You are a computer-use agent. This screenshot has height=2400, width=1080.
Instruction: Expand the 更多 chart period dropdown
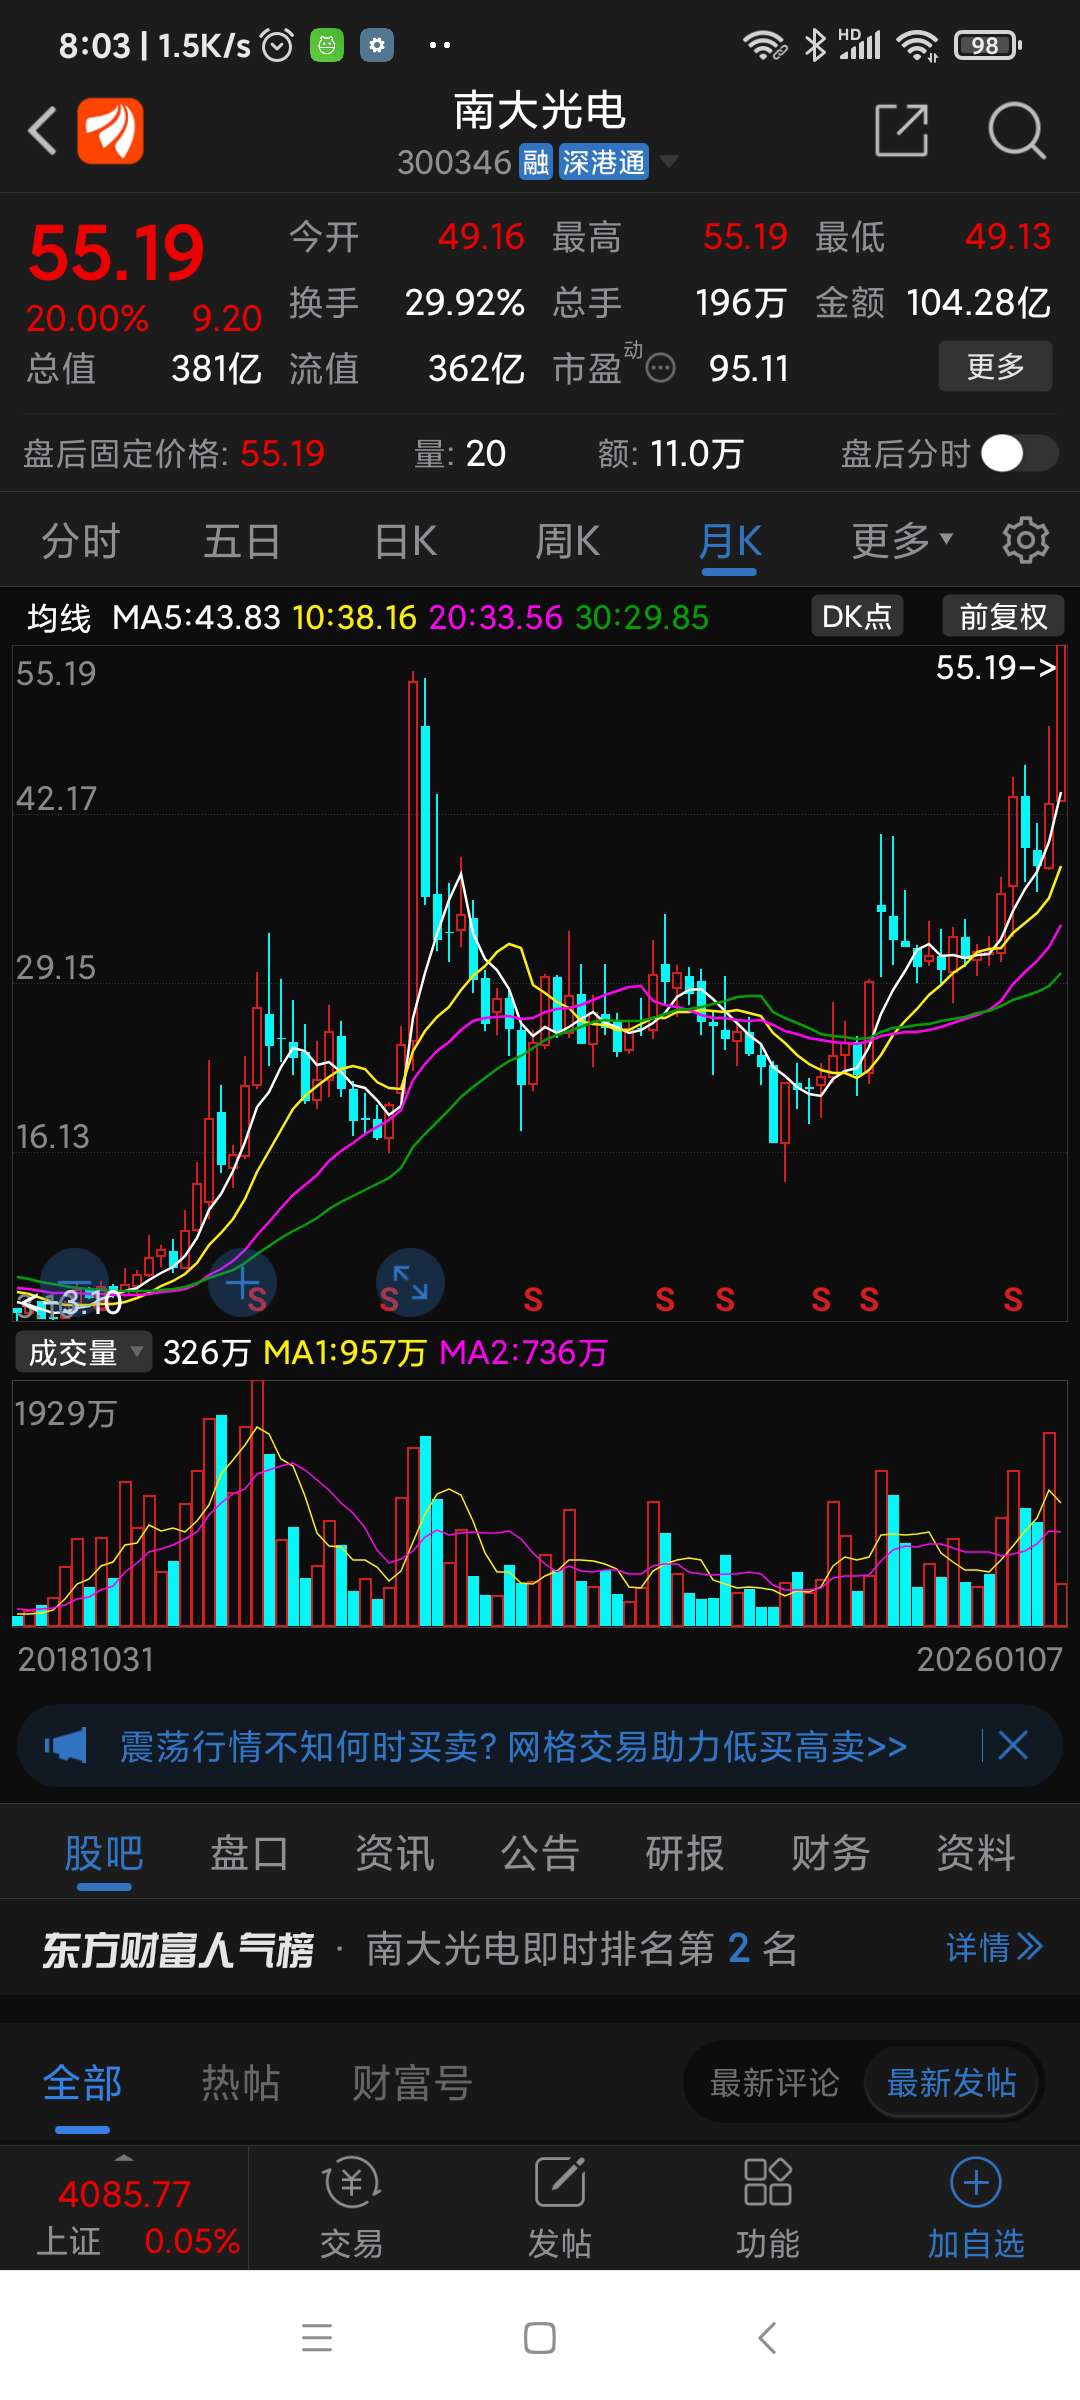(x=902, y=541)
